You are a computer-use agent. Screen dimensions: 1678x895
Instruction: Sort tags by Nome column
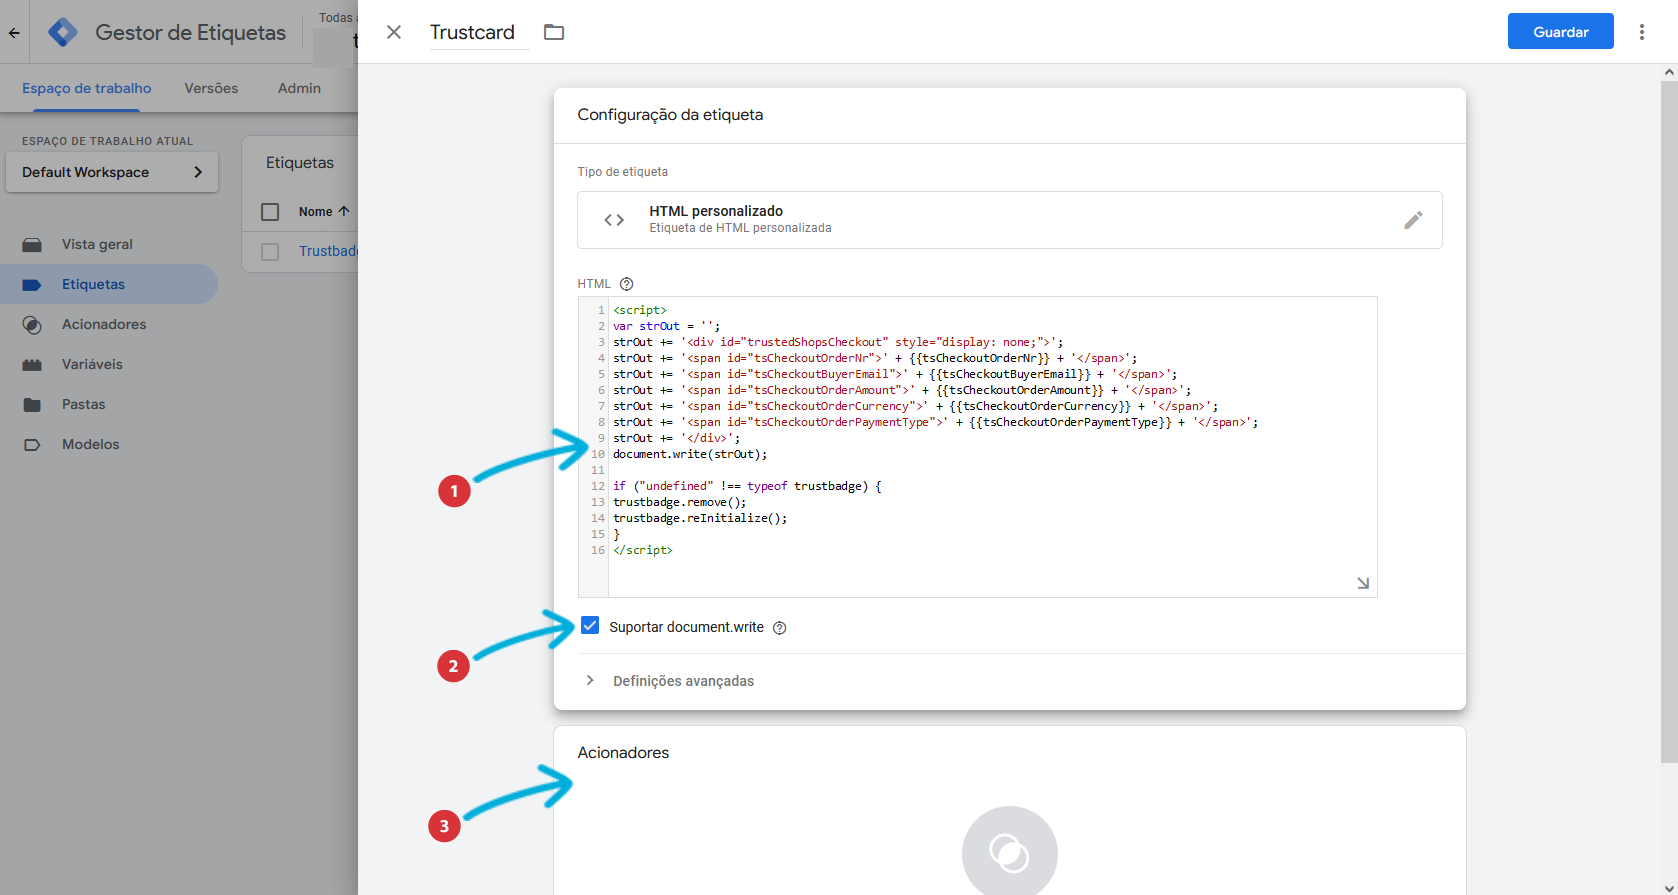324,212
